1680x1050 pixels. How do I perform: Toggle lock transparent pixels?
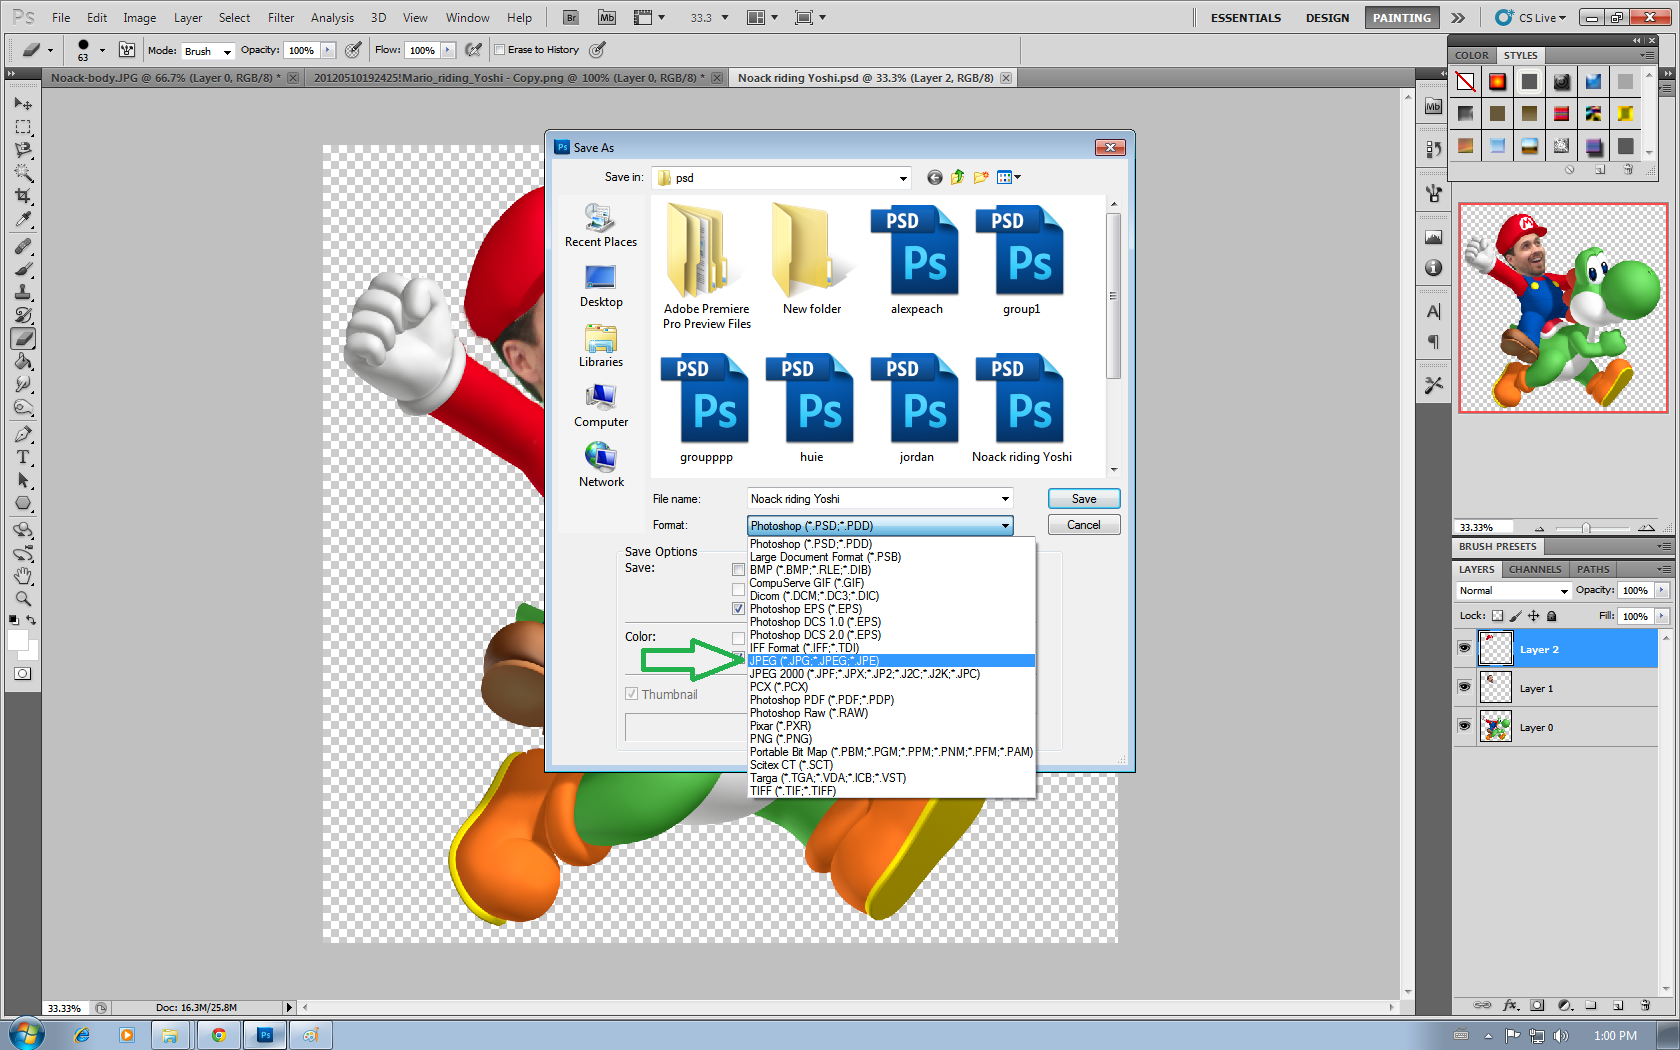(1497, 616)
